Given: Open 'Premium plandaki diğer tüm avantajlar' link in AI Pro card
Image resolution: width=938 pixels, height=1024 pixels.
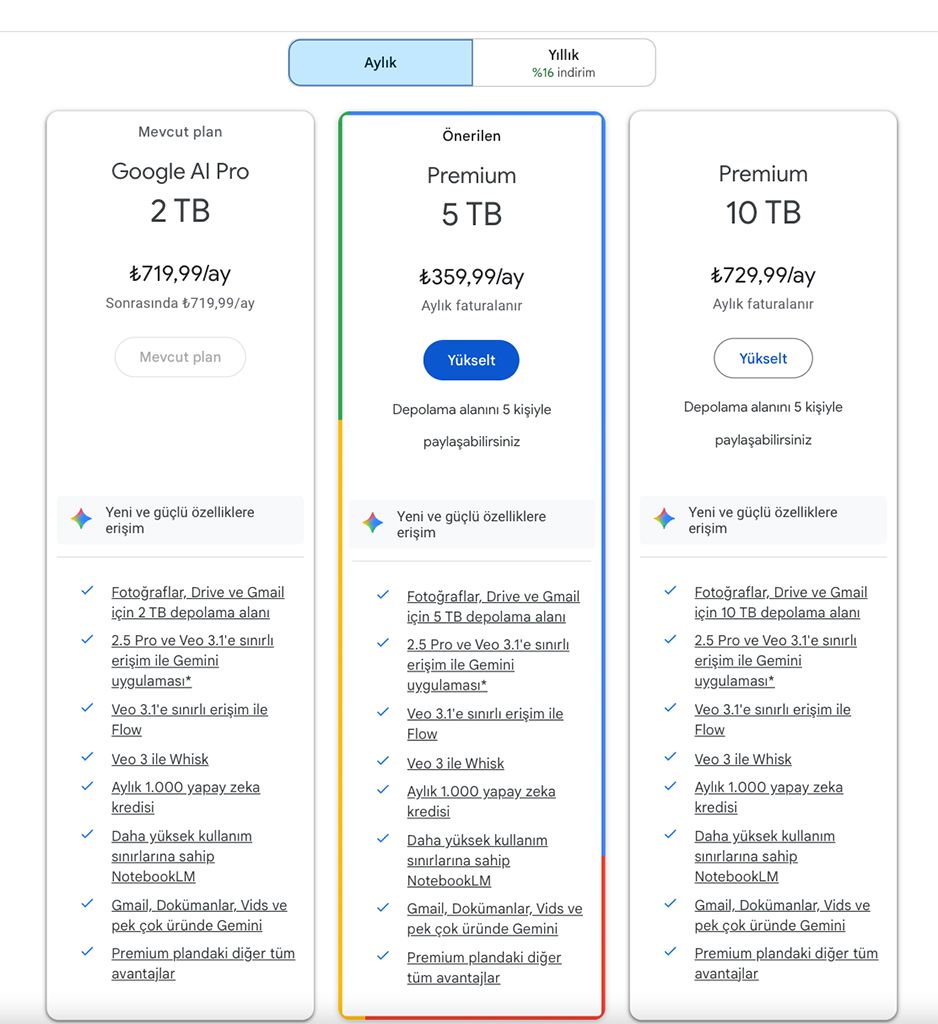Looking at the screenshot, I should click(x=202, y=963).
